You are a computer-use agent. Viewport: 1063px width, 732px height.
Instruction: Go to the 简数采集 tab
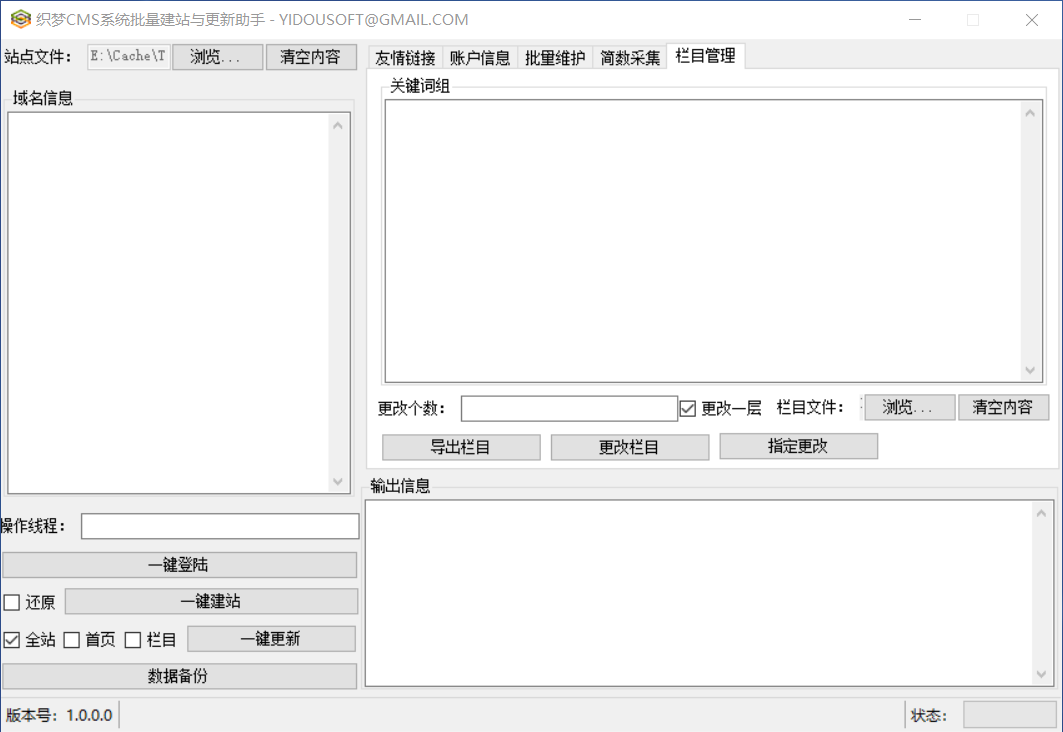pyautogui.click(x=630, y=58)
